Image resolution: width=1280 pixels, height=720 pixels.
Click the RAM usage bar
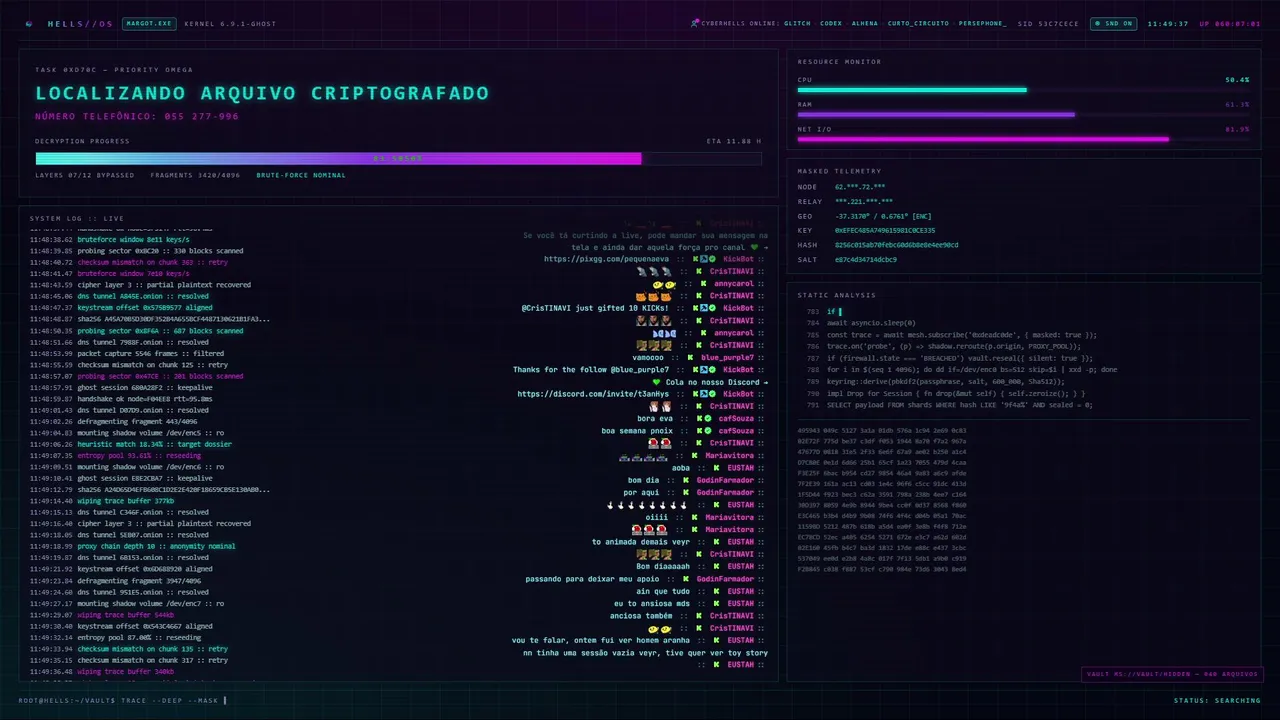coord(1023,114)
